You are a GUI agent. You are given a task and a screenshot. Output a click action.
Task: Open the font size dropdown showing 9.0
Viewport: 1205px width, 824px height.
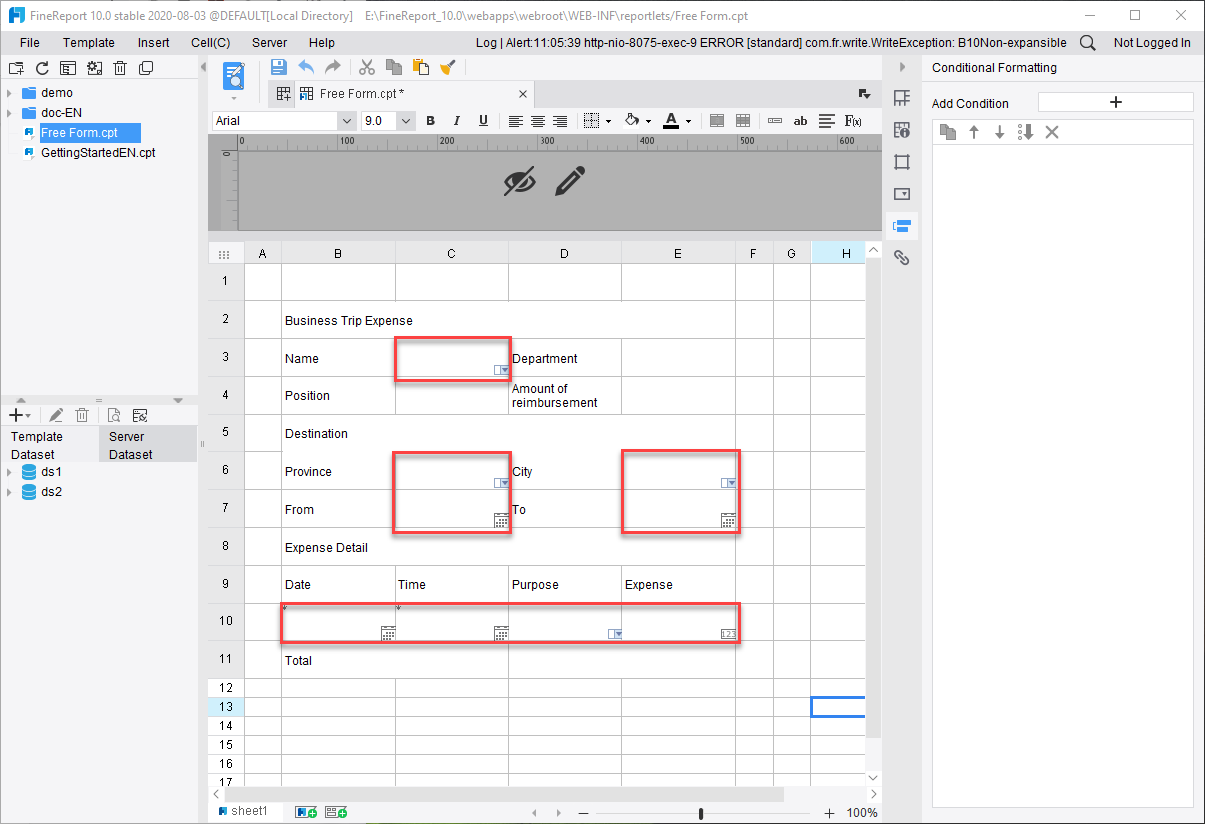pos(405,120)
